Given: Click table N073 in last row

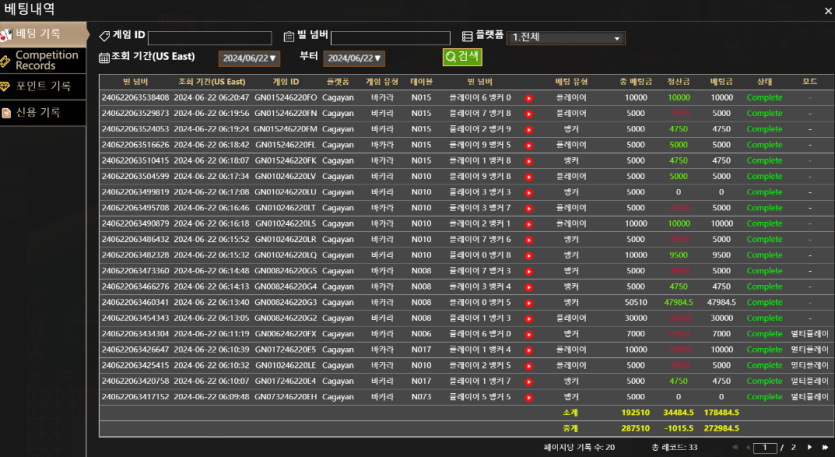Looking at the screenshot, I should pos(421,397).
